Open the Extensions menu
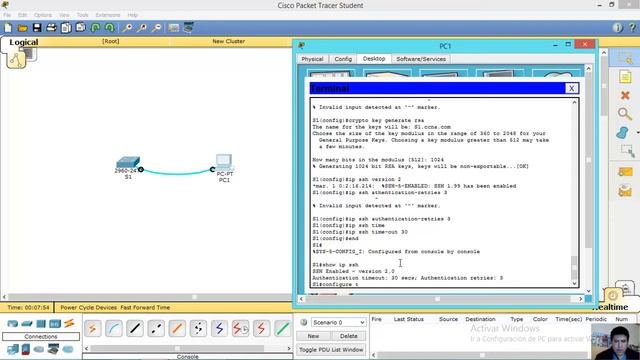Viewport: 640px width, 360px height. 108,15
